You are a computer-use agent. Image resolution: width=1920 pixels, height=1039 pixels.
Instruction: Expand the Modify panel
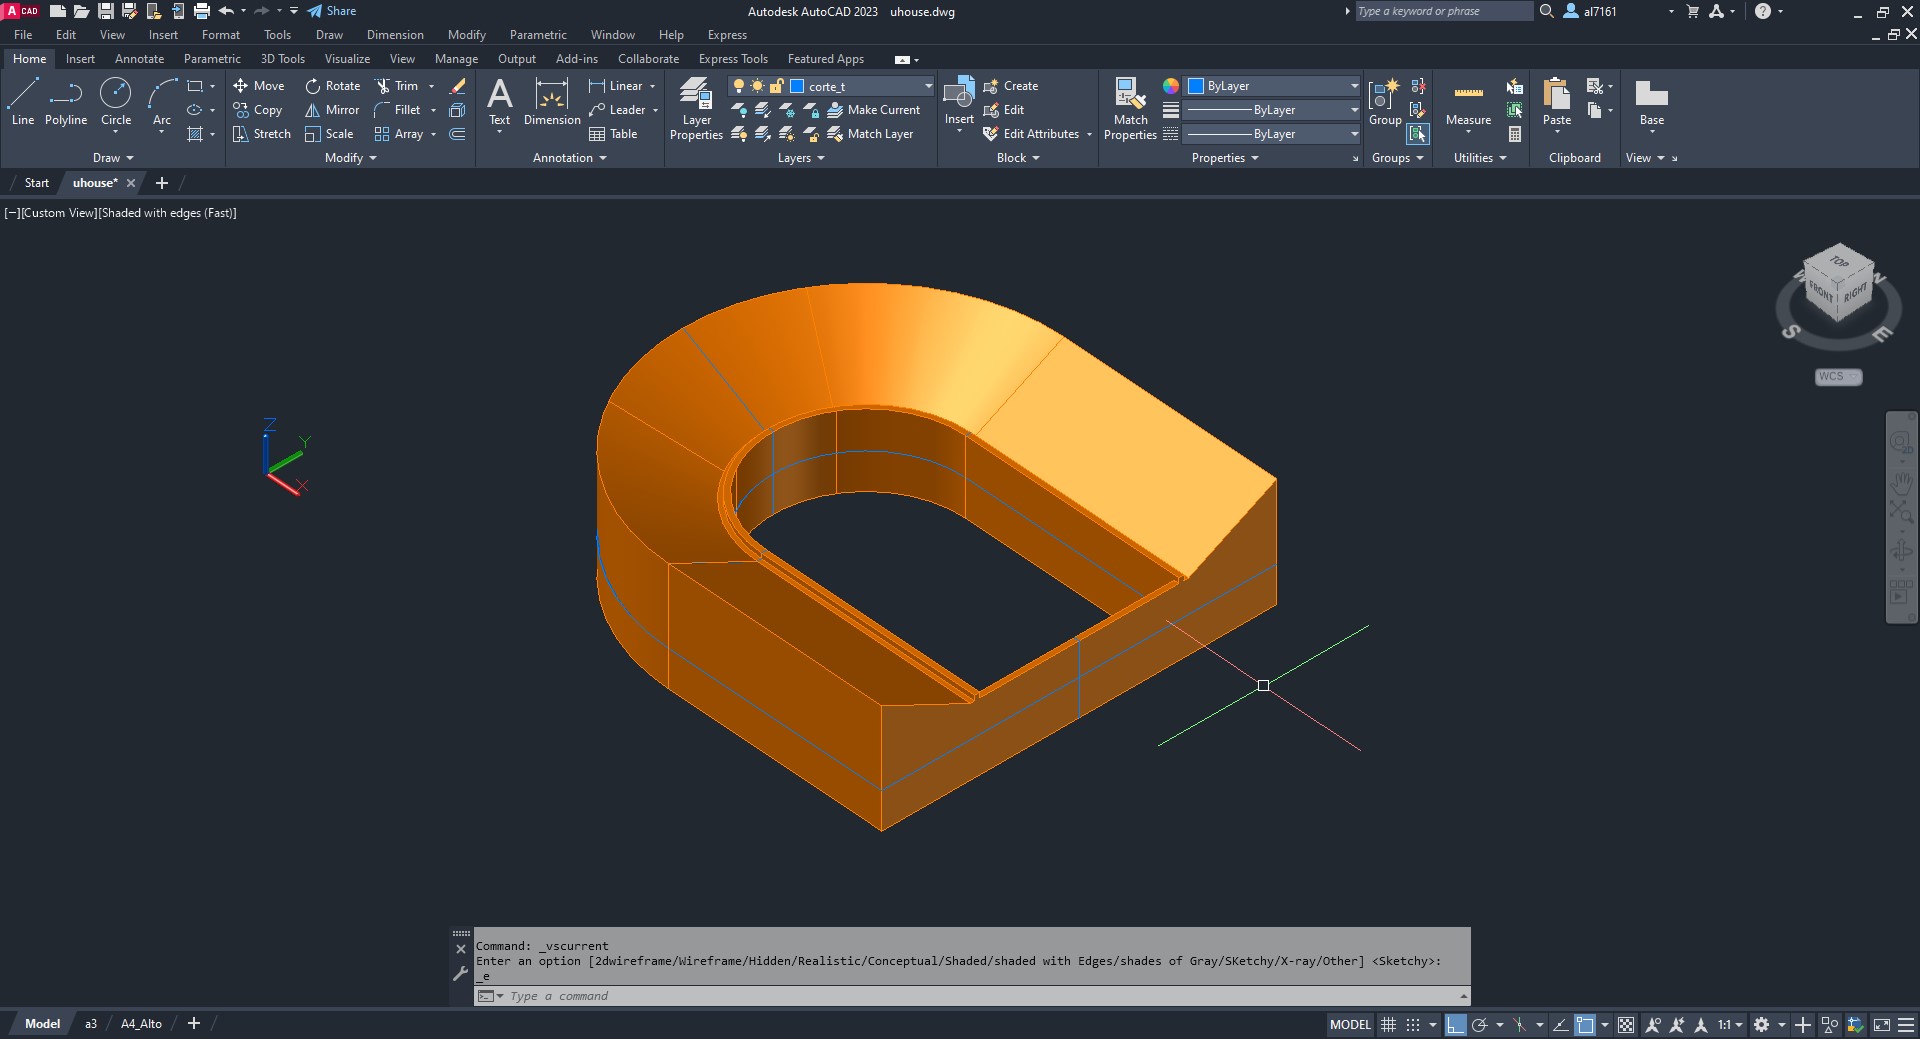click(350, 158)
